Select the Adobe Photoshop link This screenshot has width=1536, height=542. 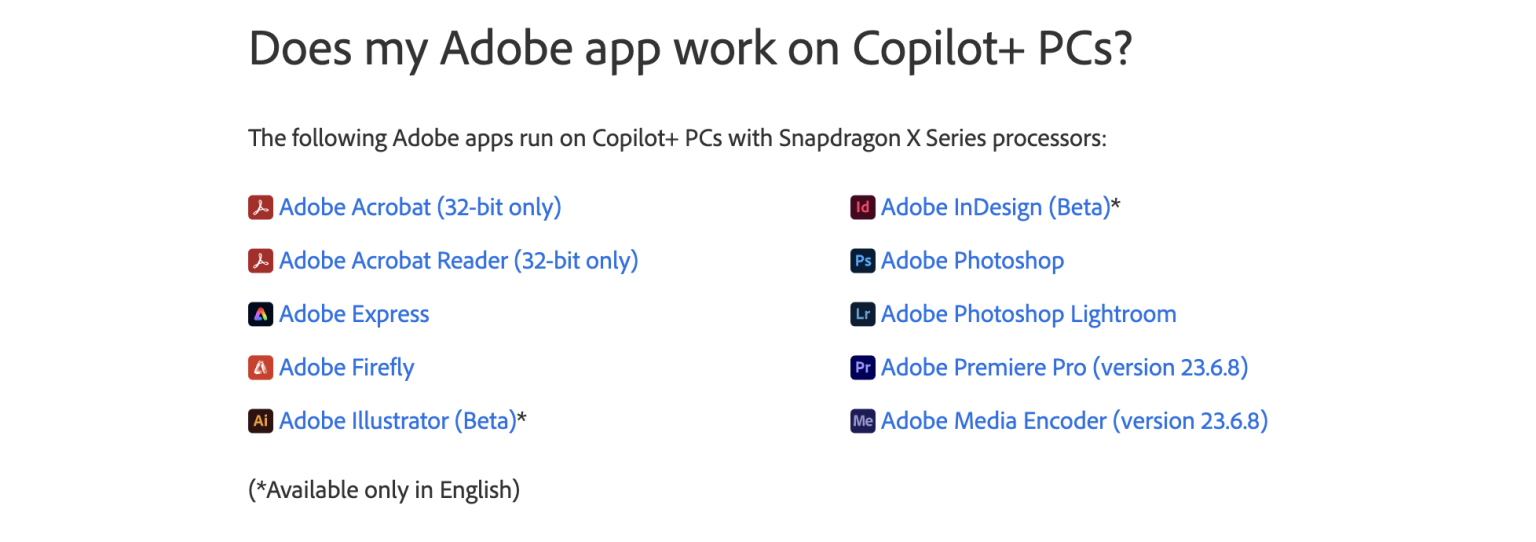tap(972, 261)
